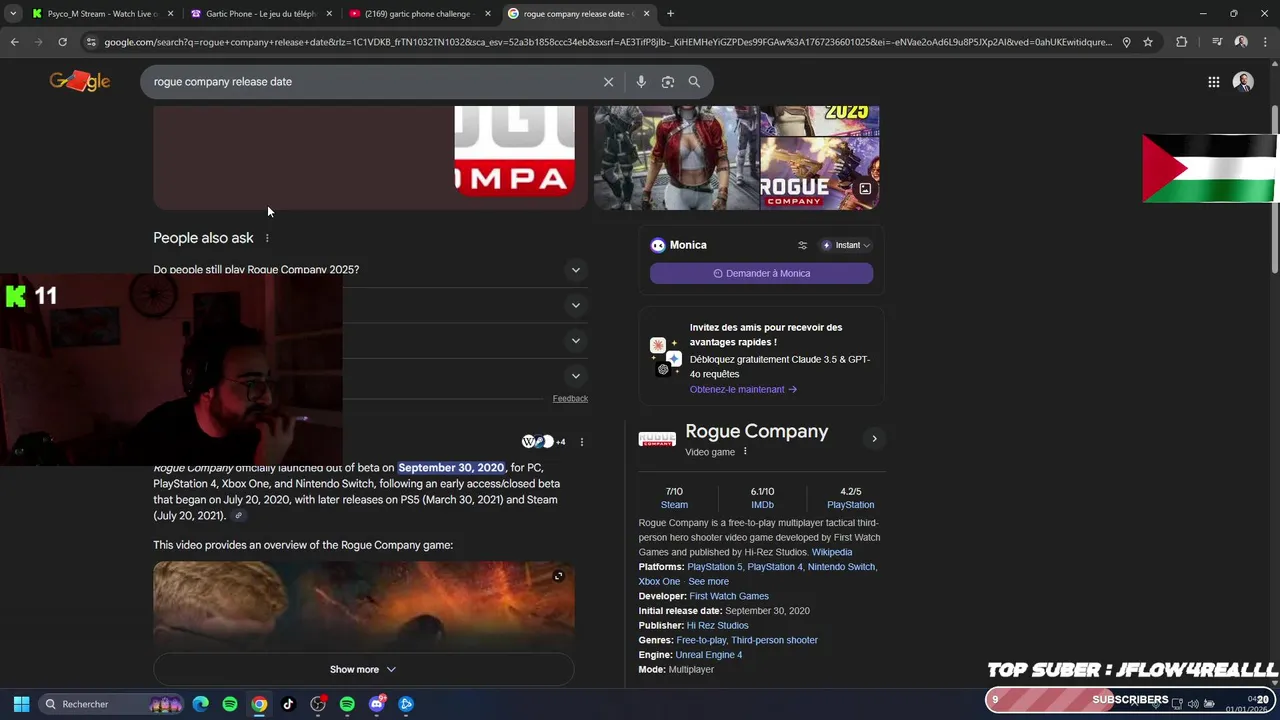Open Hi Rez Studios publisher link

(x=717, y=626)
